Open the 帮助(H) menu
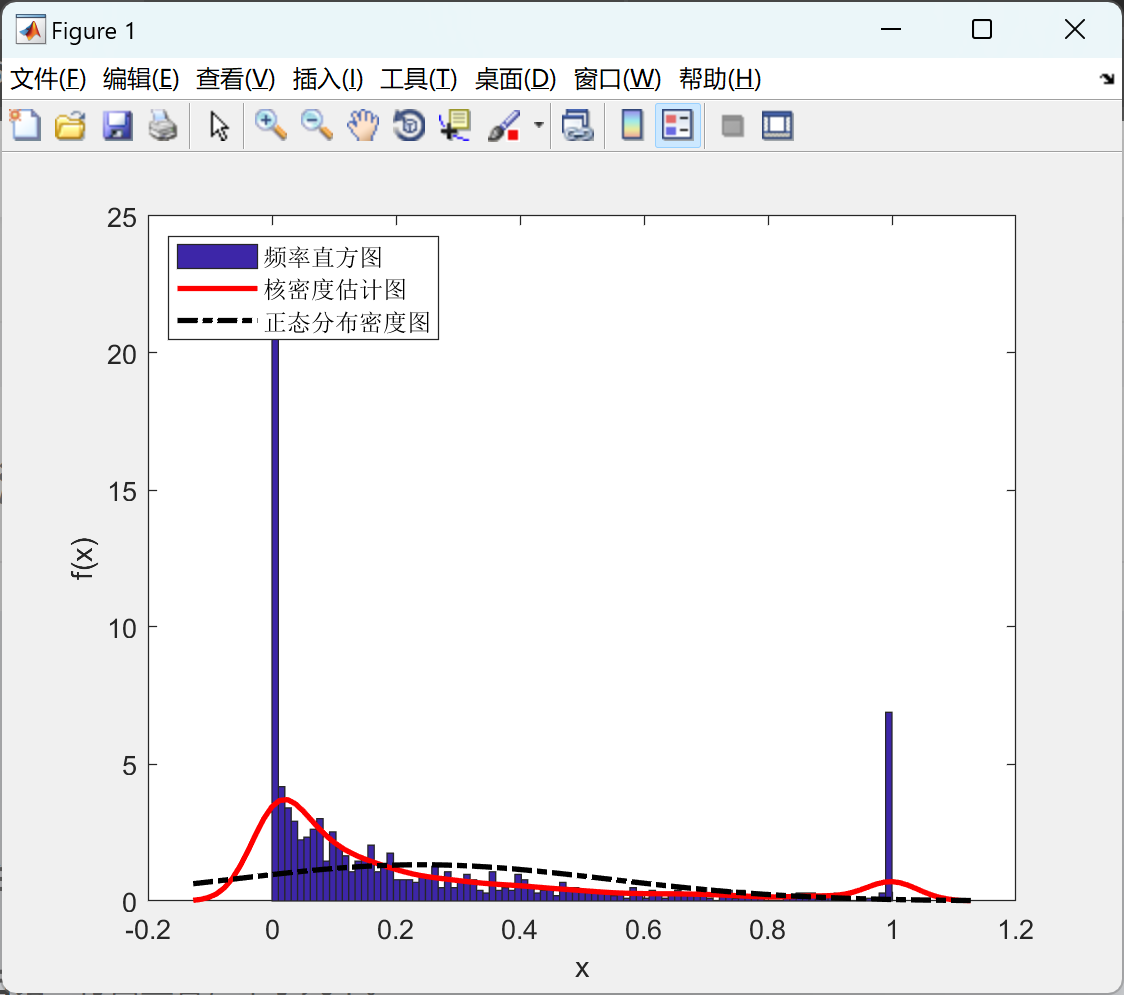The image size is (1124, 995). [720, 79]
